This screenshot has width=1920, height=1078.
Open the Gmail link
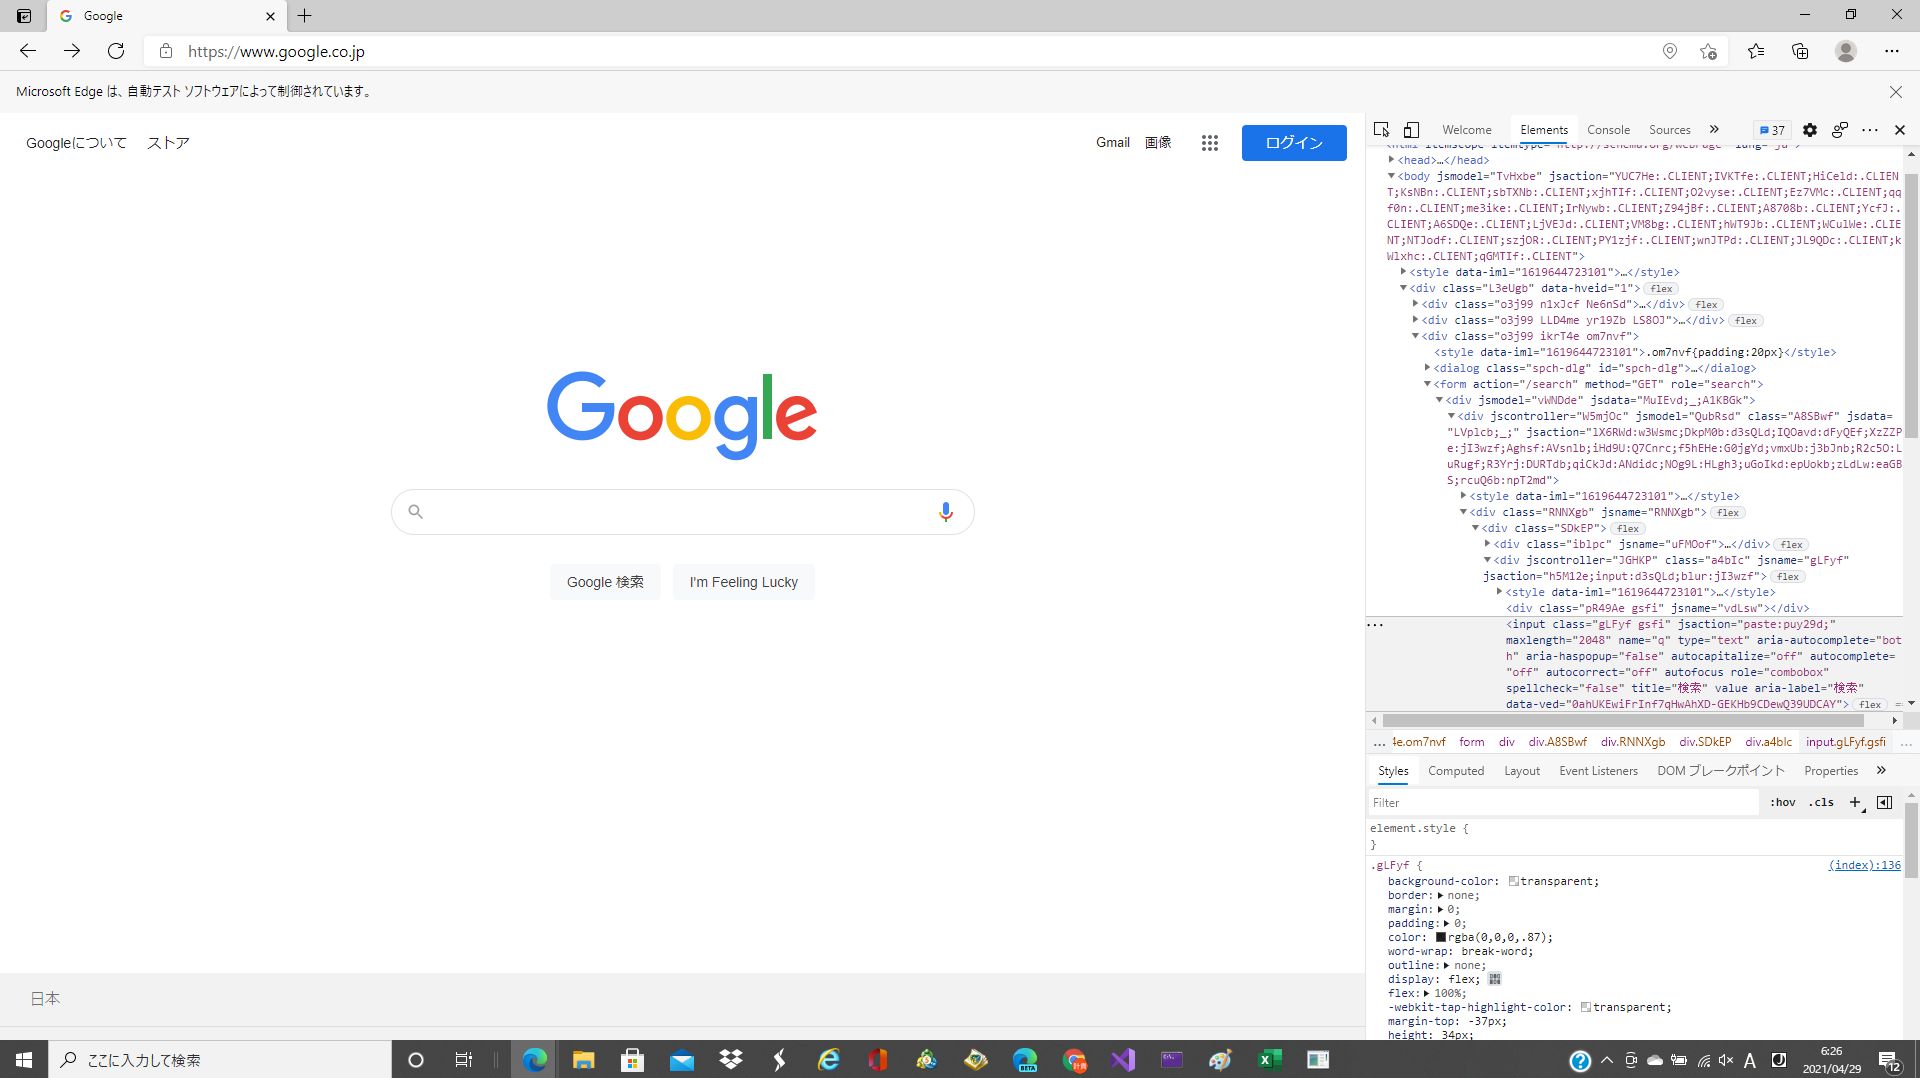1112,143
